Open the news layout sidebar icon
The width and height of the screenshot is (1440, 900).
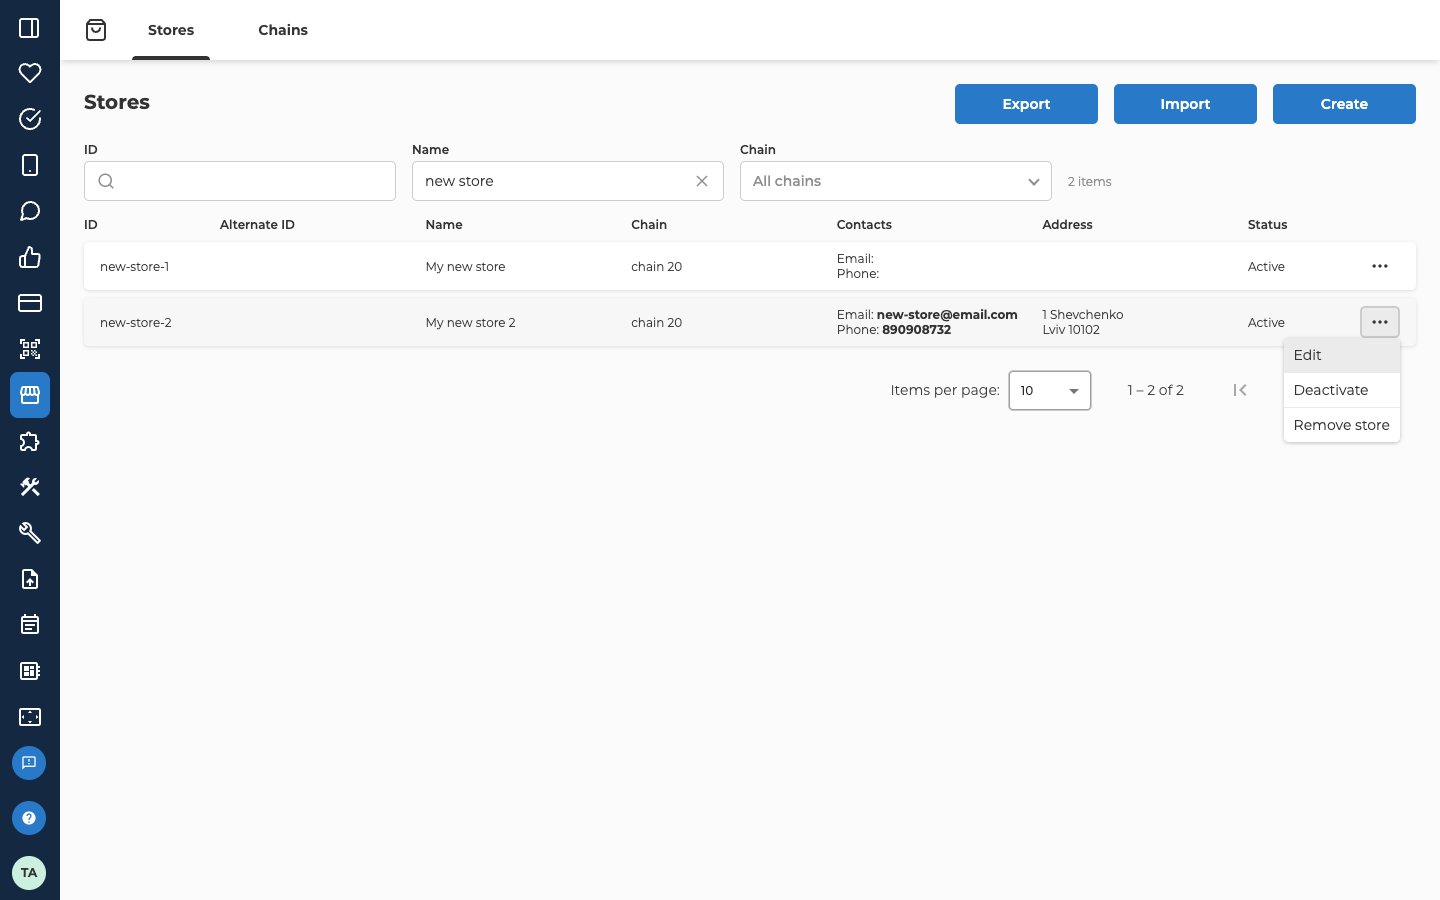tap(30, 671)
